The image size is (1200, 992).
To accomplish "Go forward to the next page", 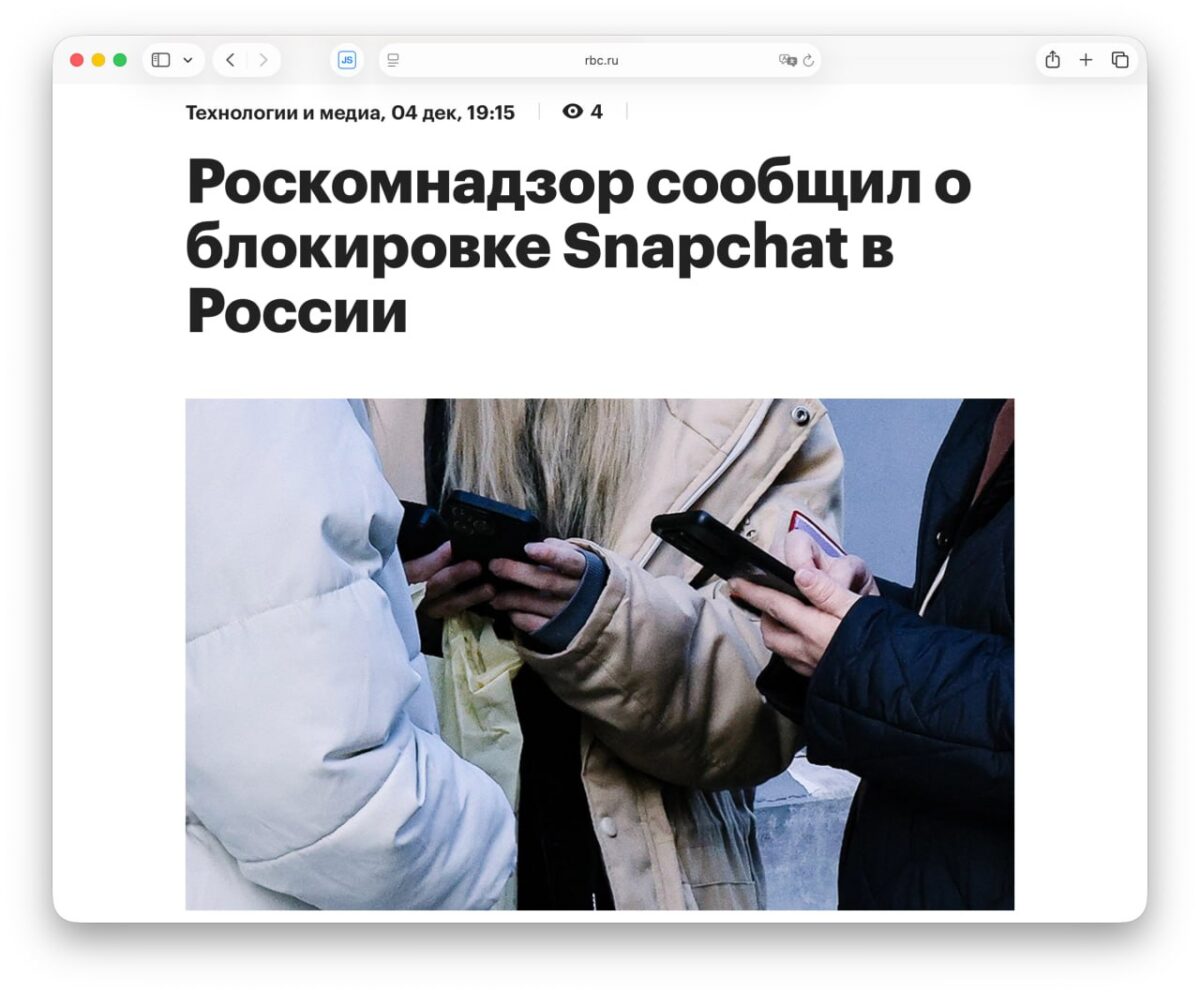I will [x=263, y=60].
